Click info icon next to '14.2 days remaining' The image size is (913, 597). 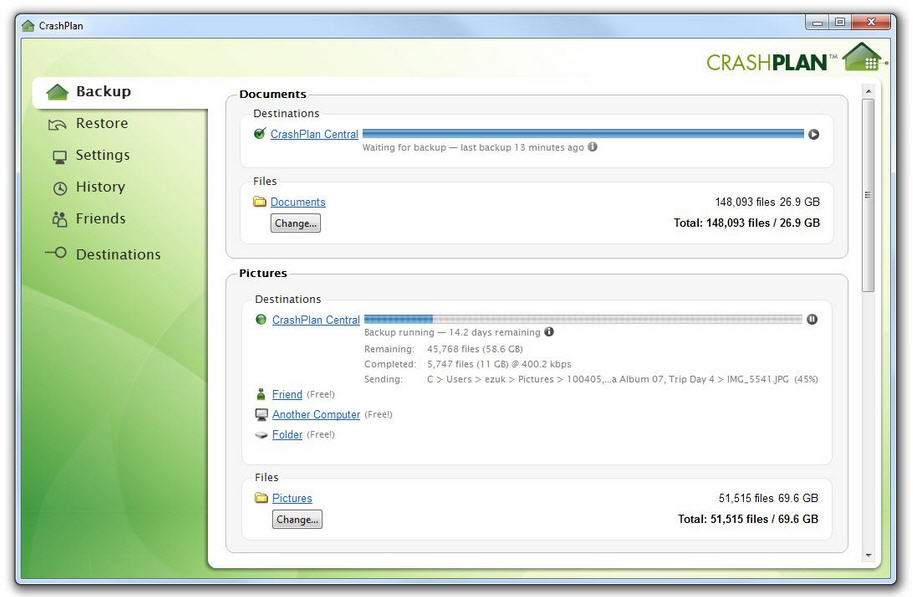click(x=549, y=332)
